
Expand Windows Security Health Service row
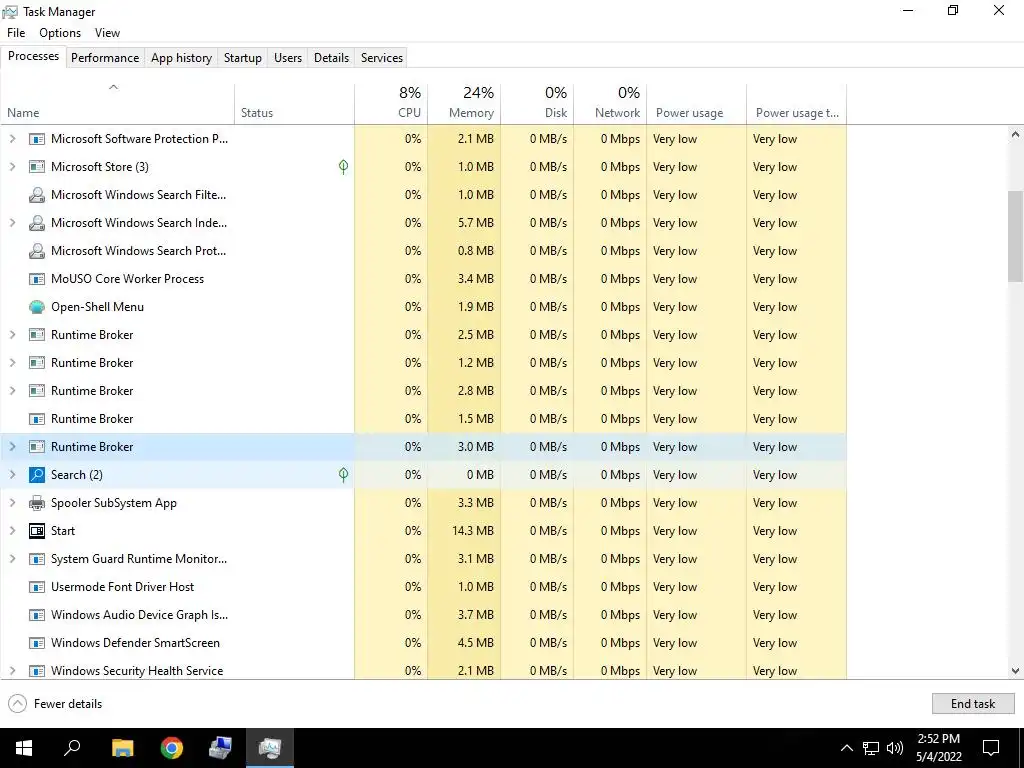(12, 671)
